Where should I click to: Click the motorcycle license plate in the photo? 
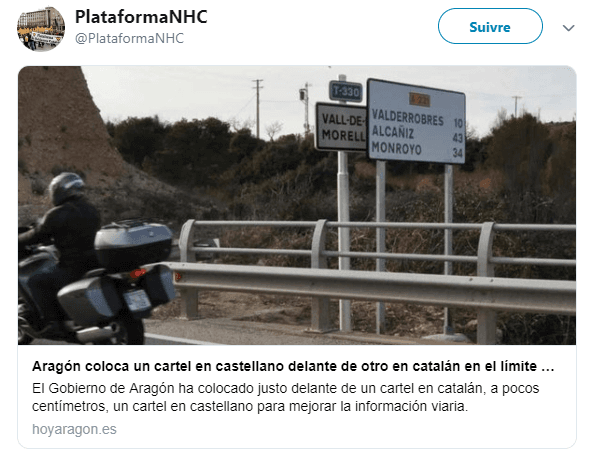[137, 300]
